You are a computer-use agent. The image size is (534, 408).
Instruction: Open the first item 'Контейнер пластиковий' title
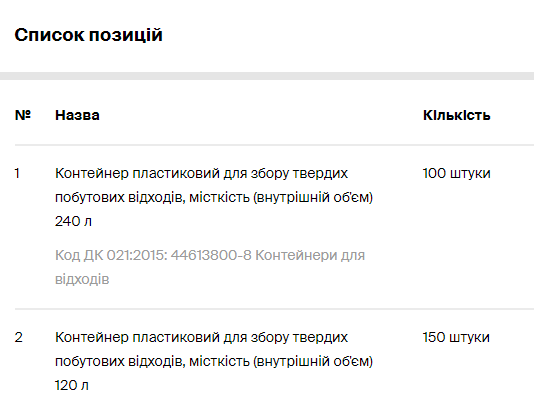(x=214, y=197)
